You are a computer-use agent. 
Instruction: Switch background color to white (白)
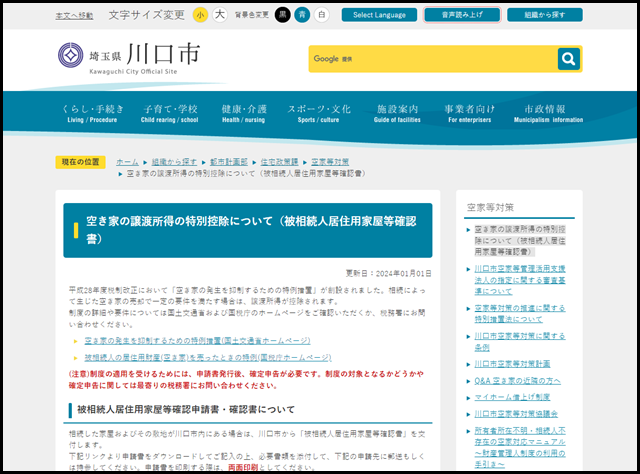tap(322, 15)
